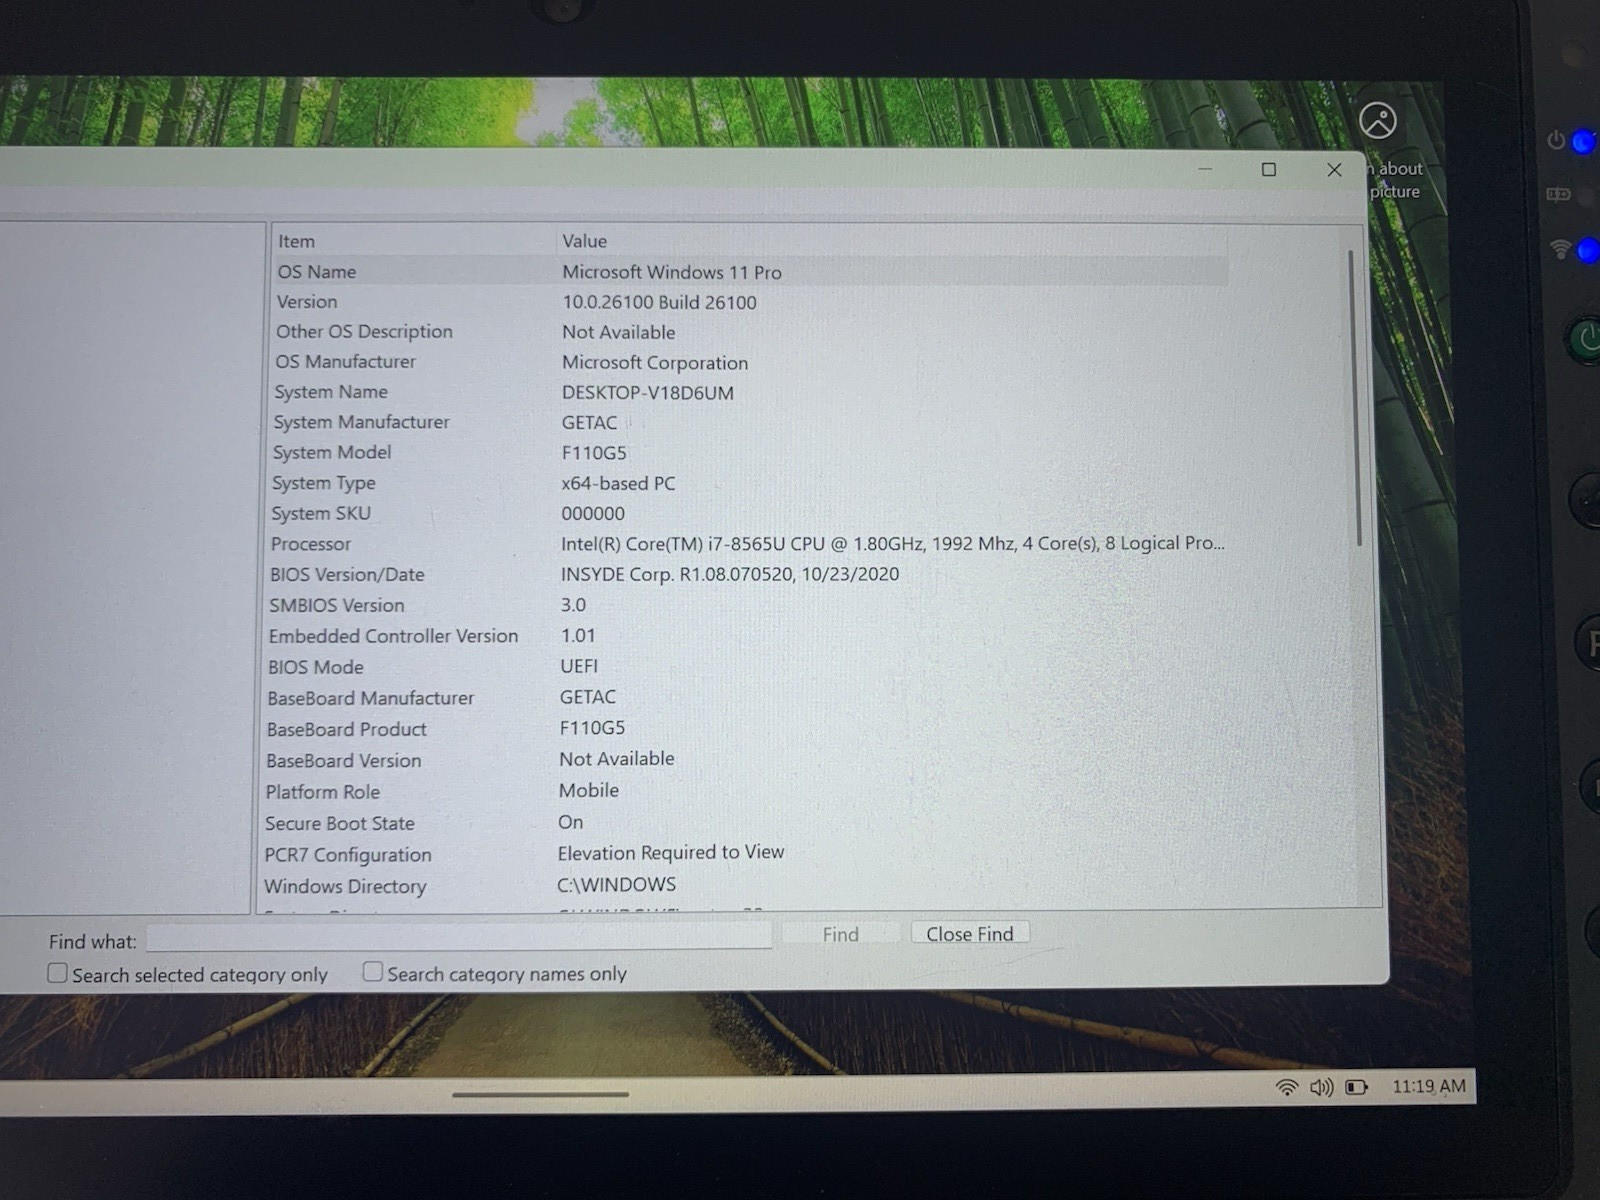Close the System Information window
Screen dimensions: 1600x1200
[x=1334, y=170]
